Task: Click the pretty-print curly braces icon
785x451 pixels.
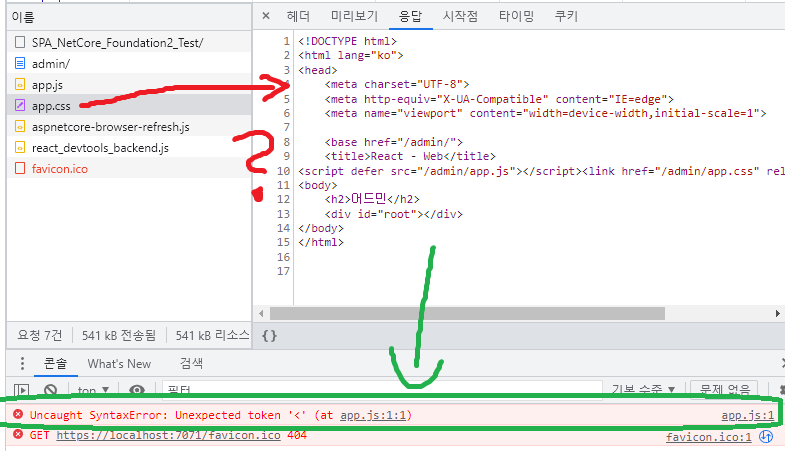Action: coord(269,335)
